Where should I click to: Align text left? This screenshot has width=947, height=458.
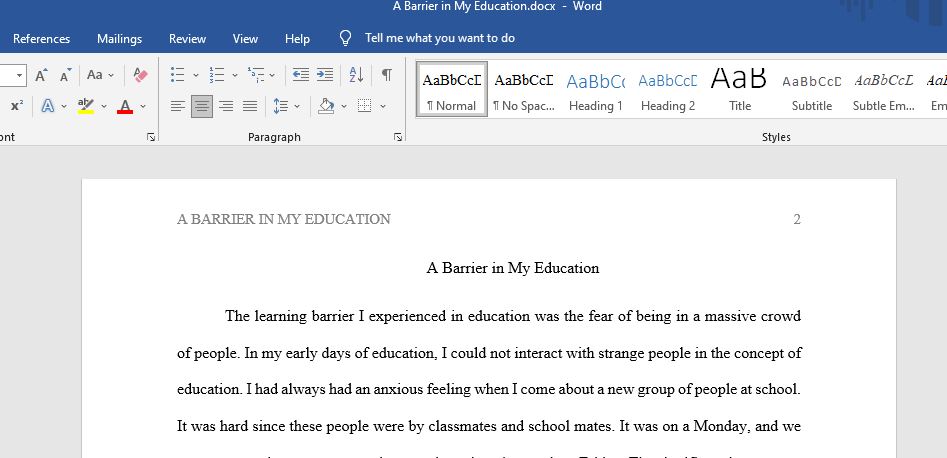tap(178, 106)
